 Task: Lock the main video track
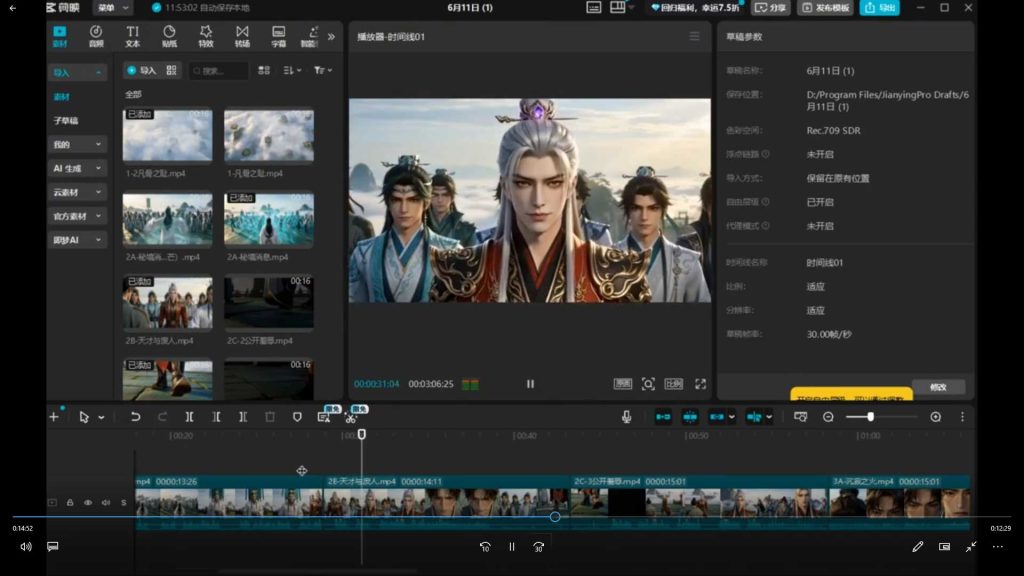(x=70, y=502)
